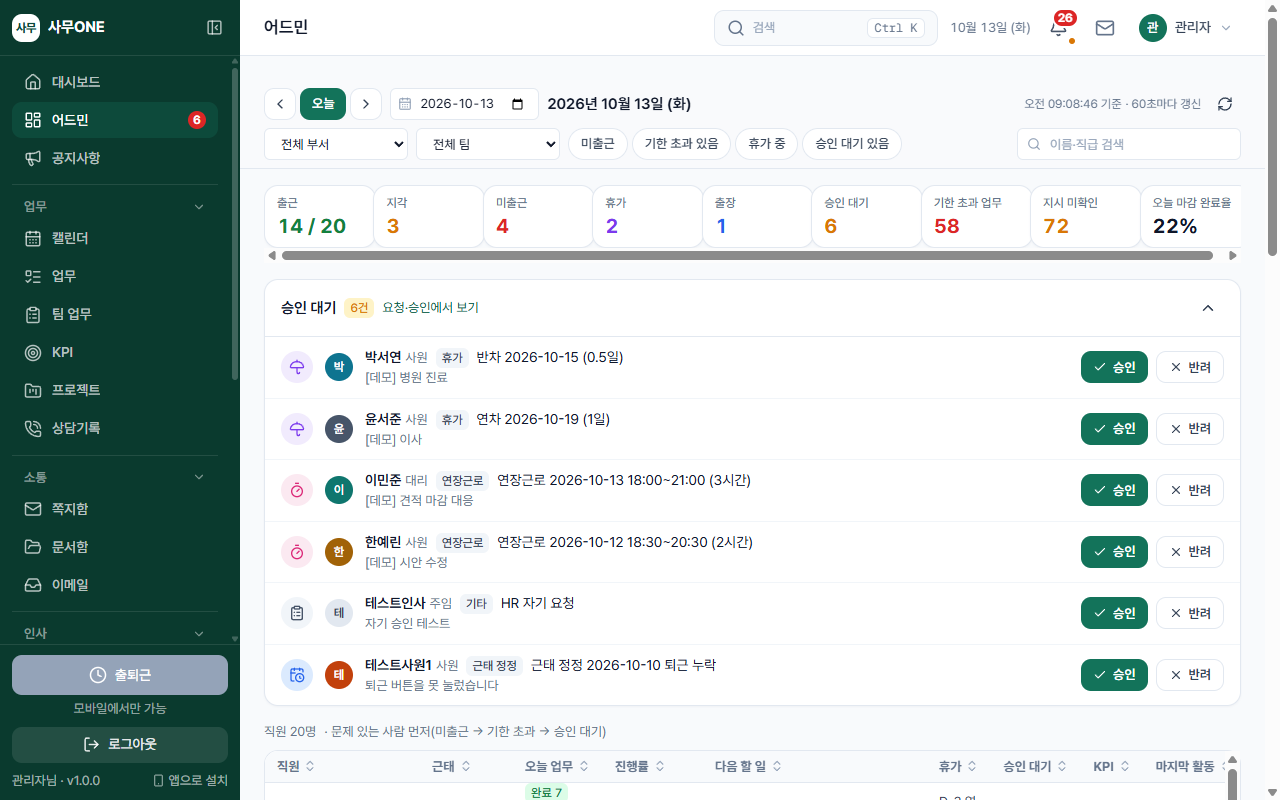
Task: Collapse the sidebar panel icon
Action: 214,28
